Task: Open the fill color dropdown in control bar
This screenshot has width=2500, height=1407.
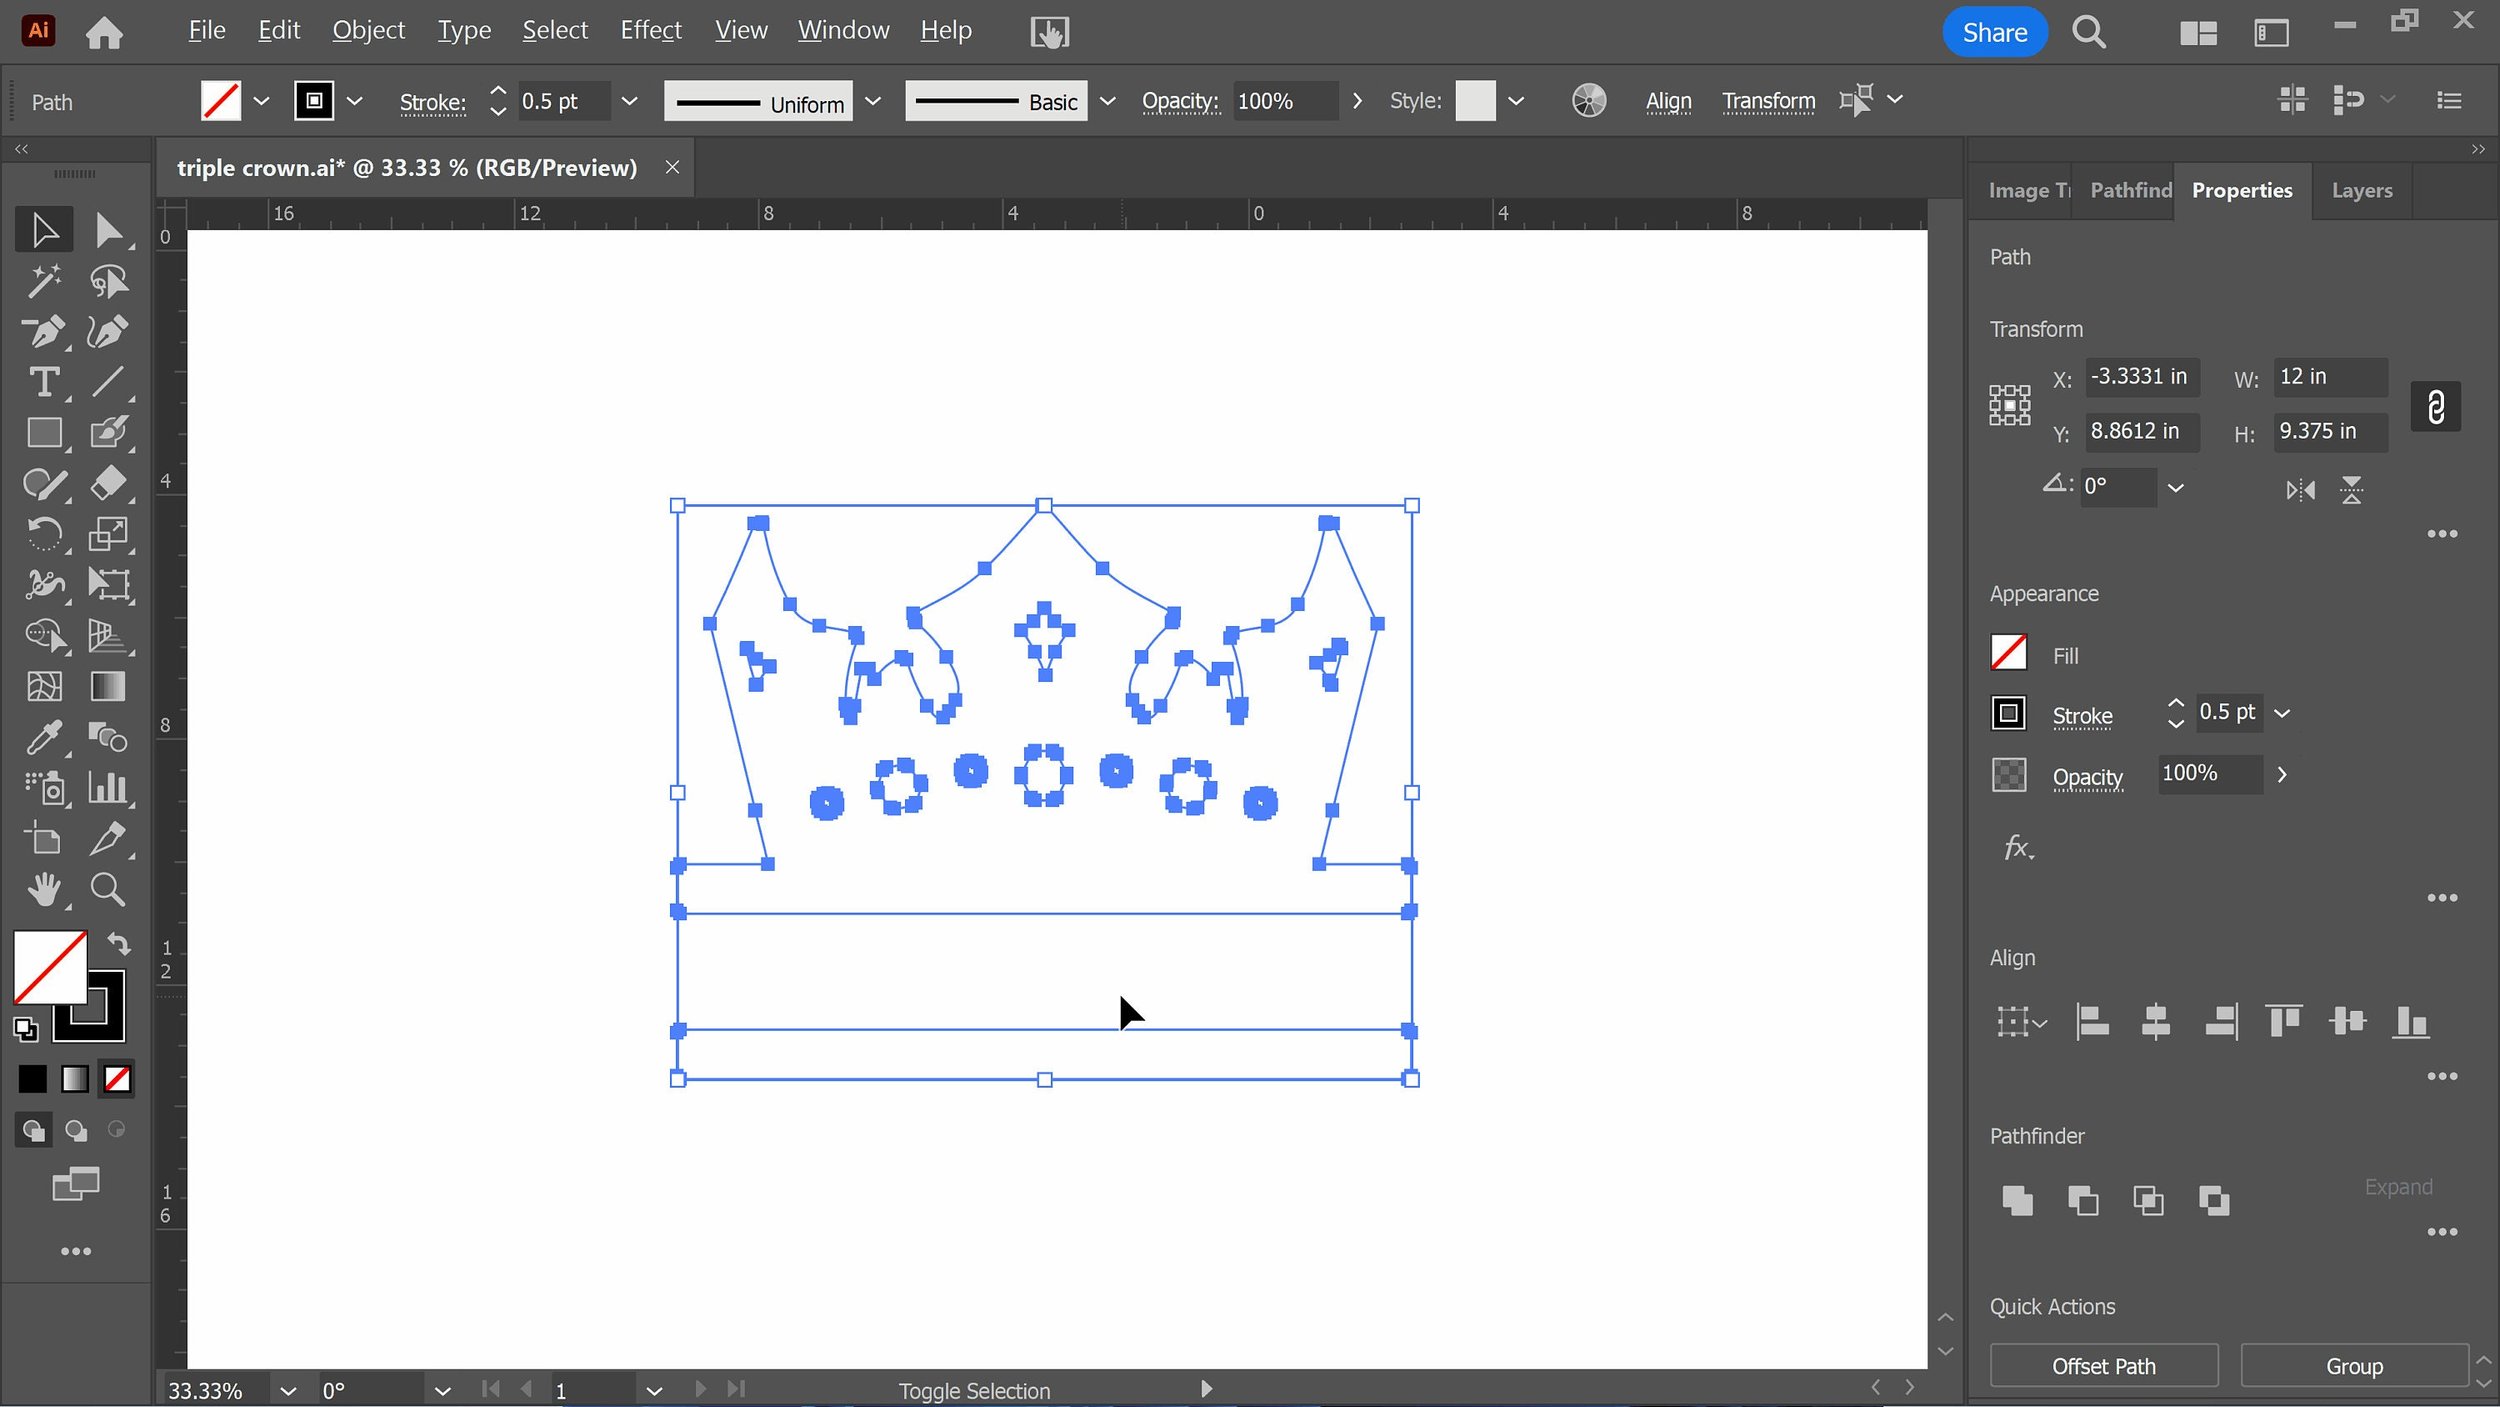Action: (x=262, y=101)
